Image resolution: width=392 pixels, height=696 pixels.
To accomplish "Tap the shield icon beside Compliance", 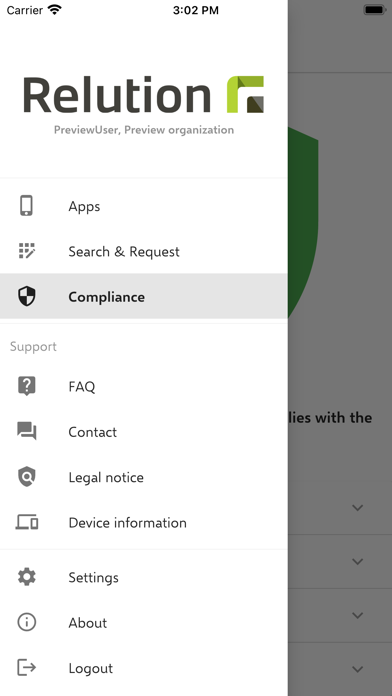I will coord(27,297).
